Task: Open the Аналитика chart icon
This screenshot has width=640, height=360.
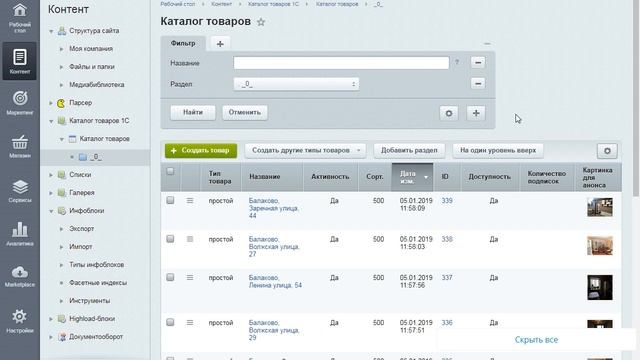Action: click(x=20, y=234)
